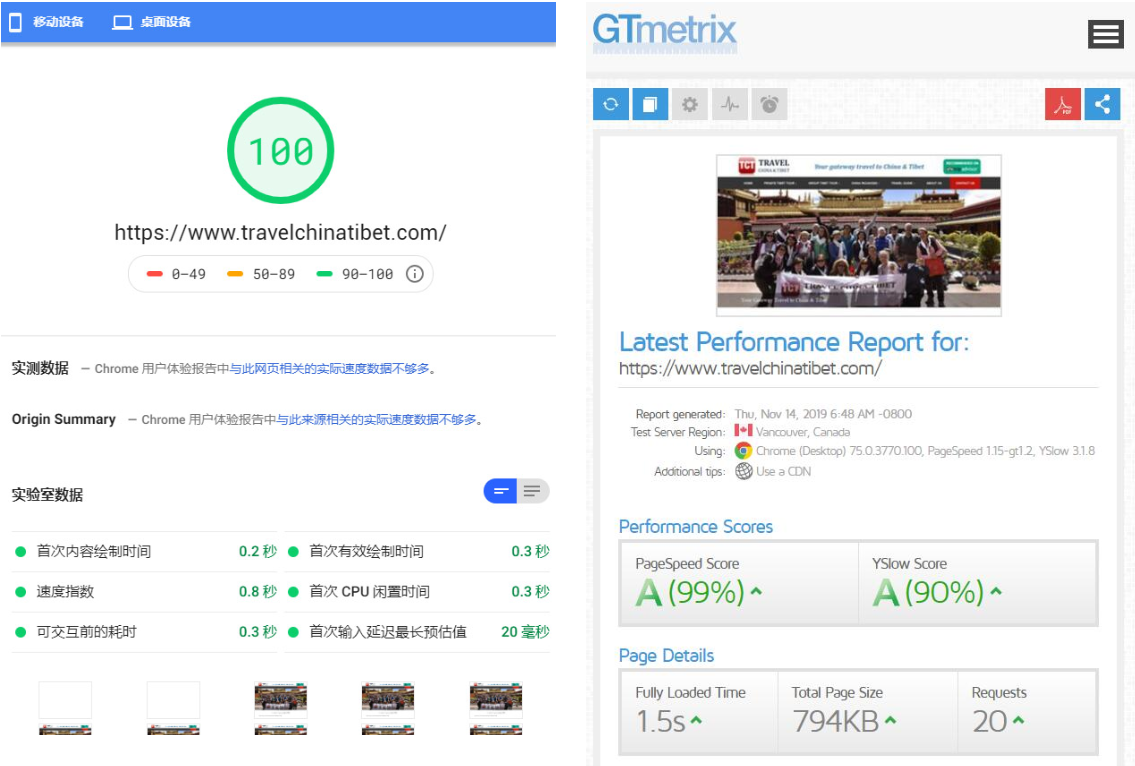Click the website screenshot thumbnail in report

[x=858, y=235]
